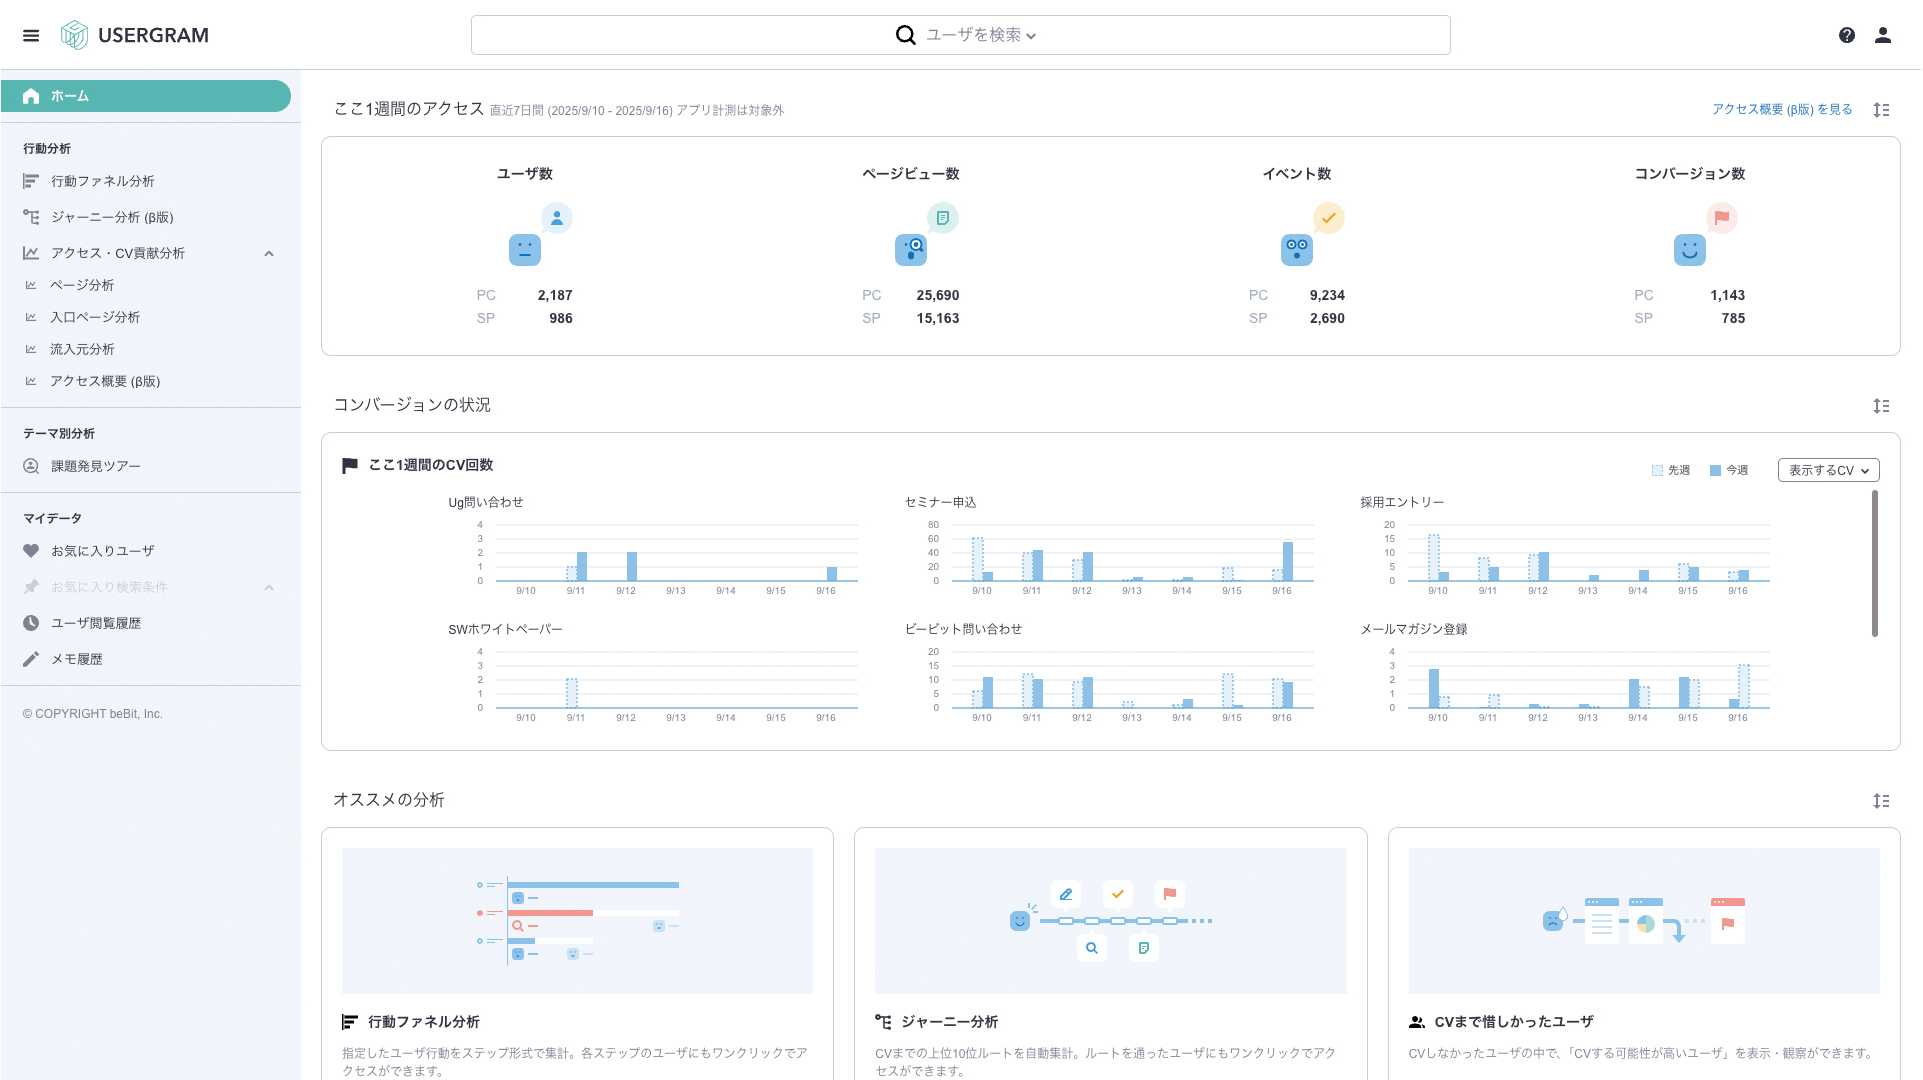Select 行動ファネル分析 in the sidebar
Image resolution: width=1923 pixels, height=1080 pixels.
click(103, 181)
